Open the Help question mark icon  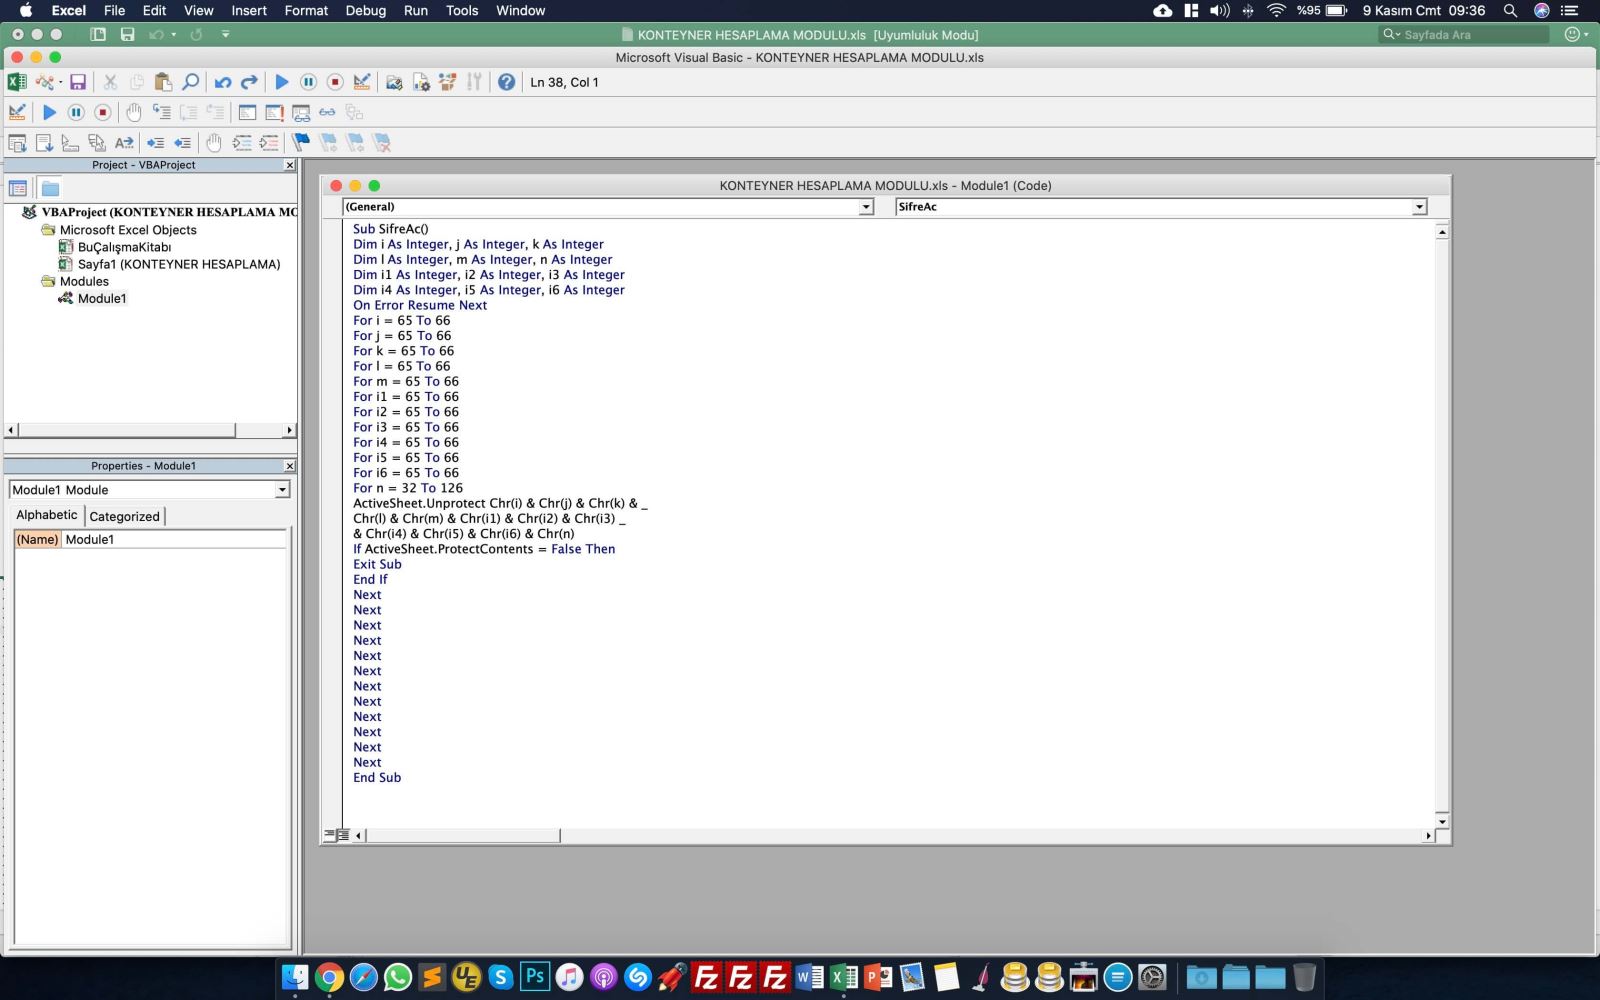click(x=507, y=82)
